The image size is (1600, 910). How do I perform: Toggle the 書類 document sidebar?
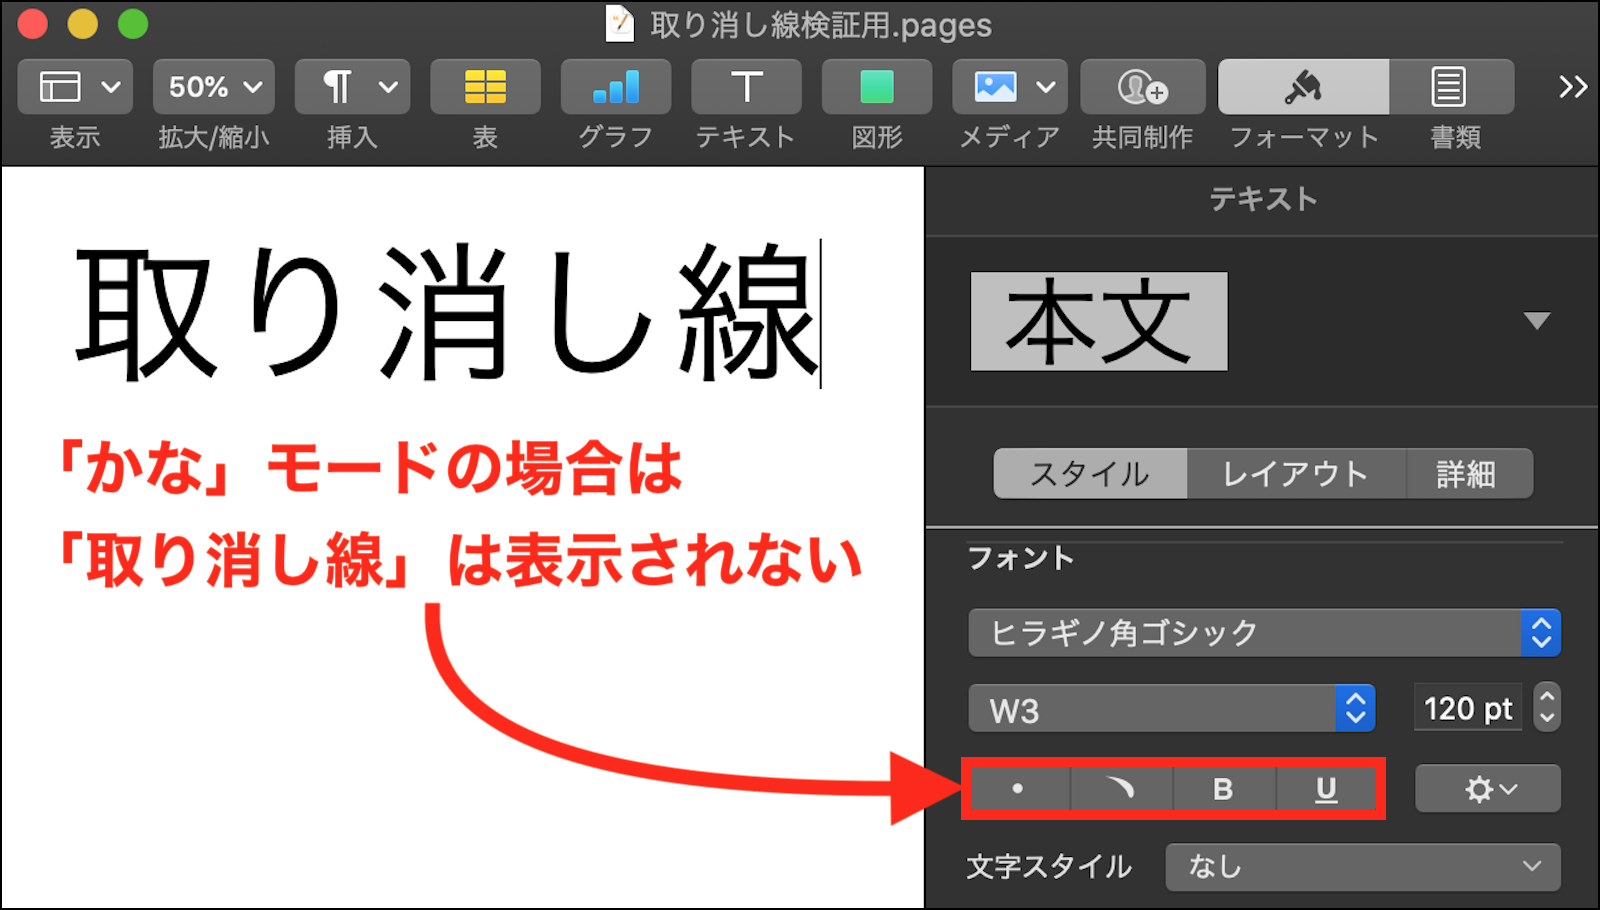(1451, 87)
